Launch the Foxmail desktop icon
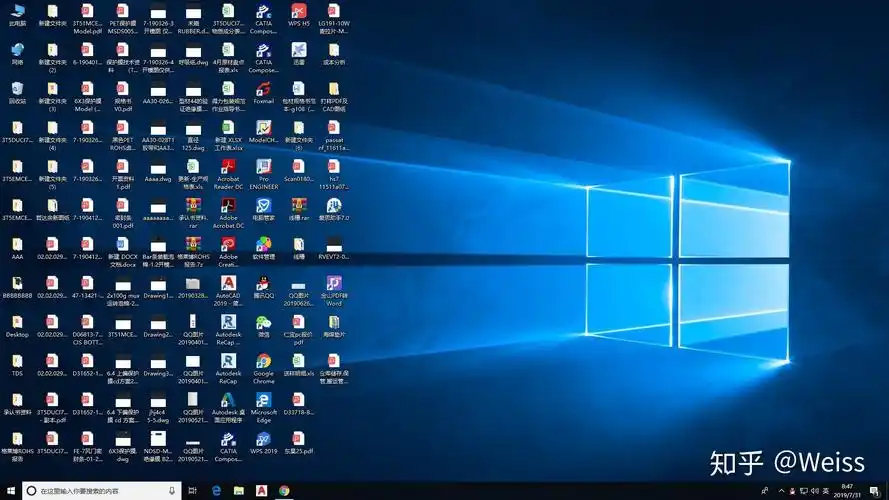 tap(263, 88)
